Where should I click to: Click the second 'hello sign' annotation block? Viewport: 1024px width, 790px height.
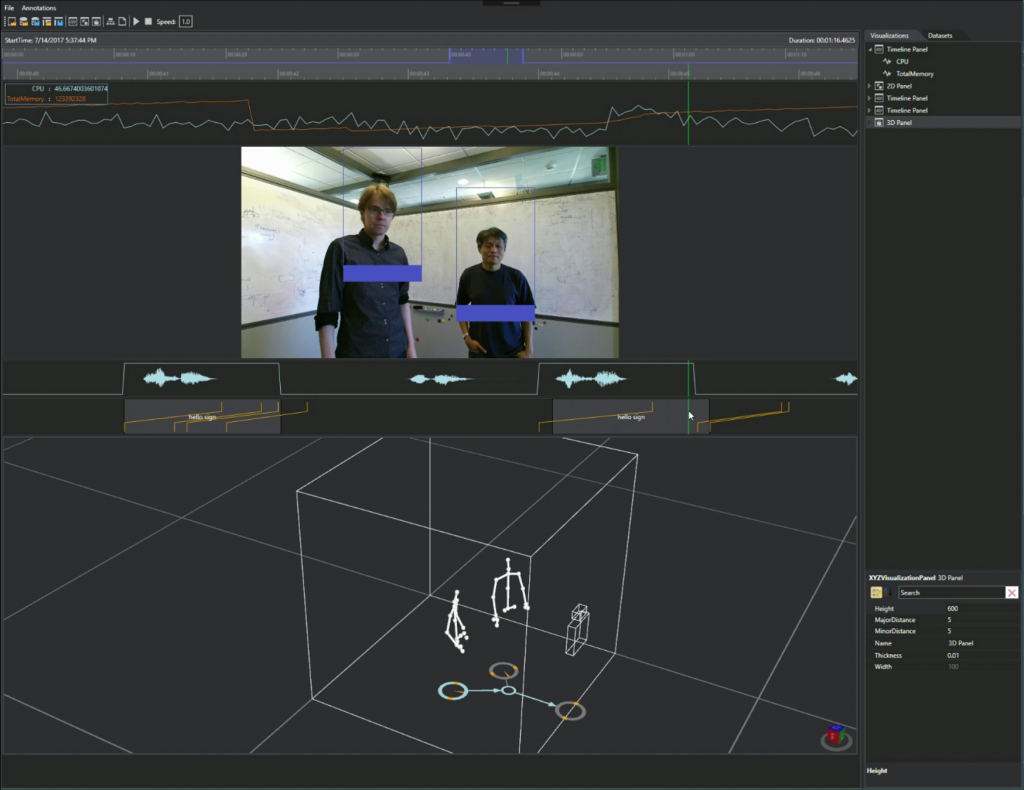630,416
